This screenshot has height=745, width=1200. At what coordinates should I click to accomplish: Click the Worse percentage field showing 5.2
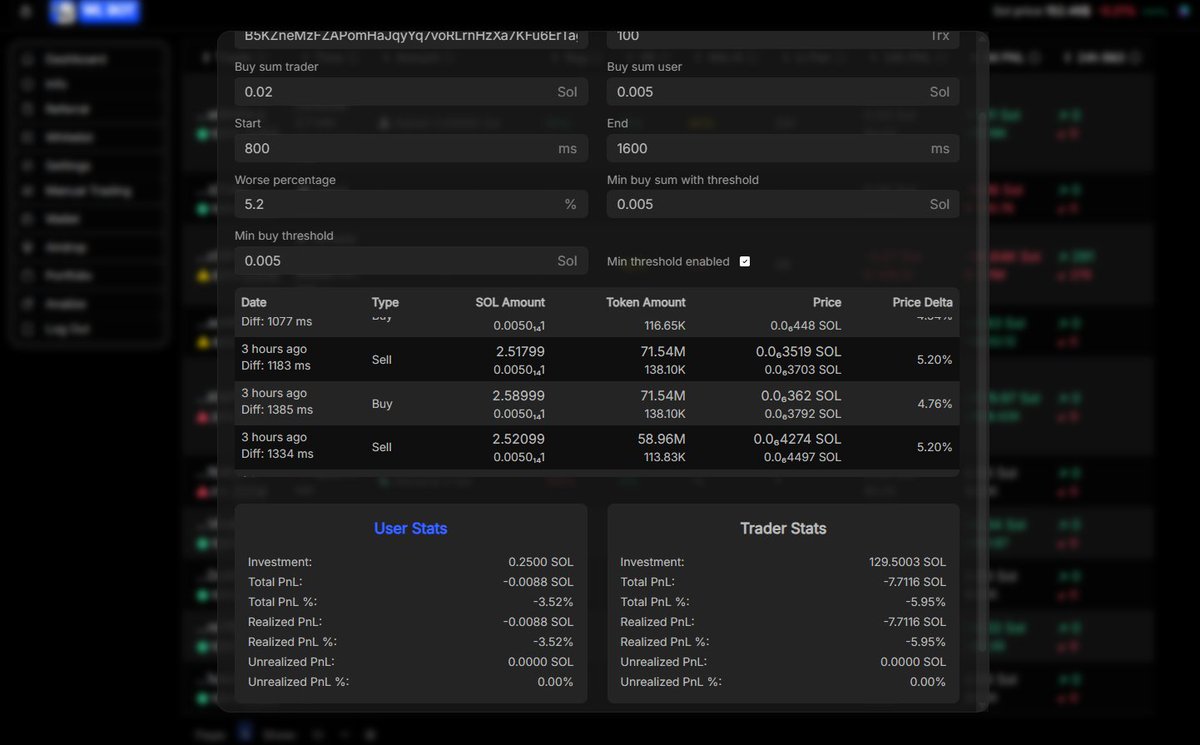coord(411,204)
